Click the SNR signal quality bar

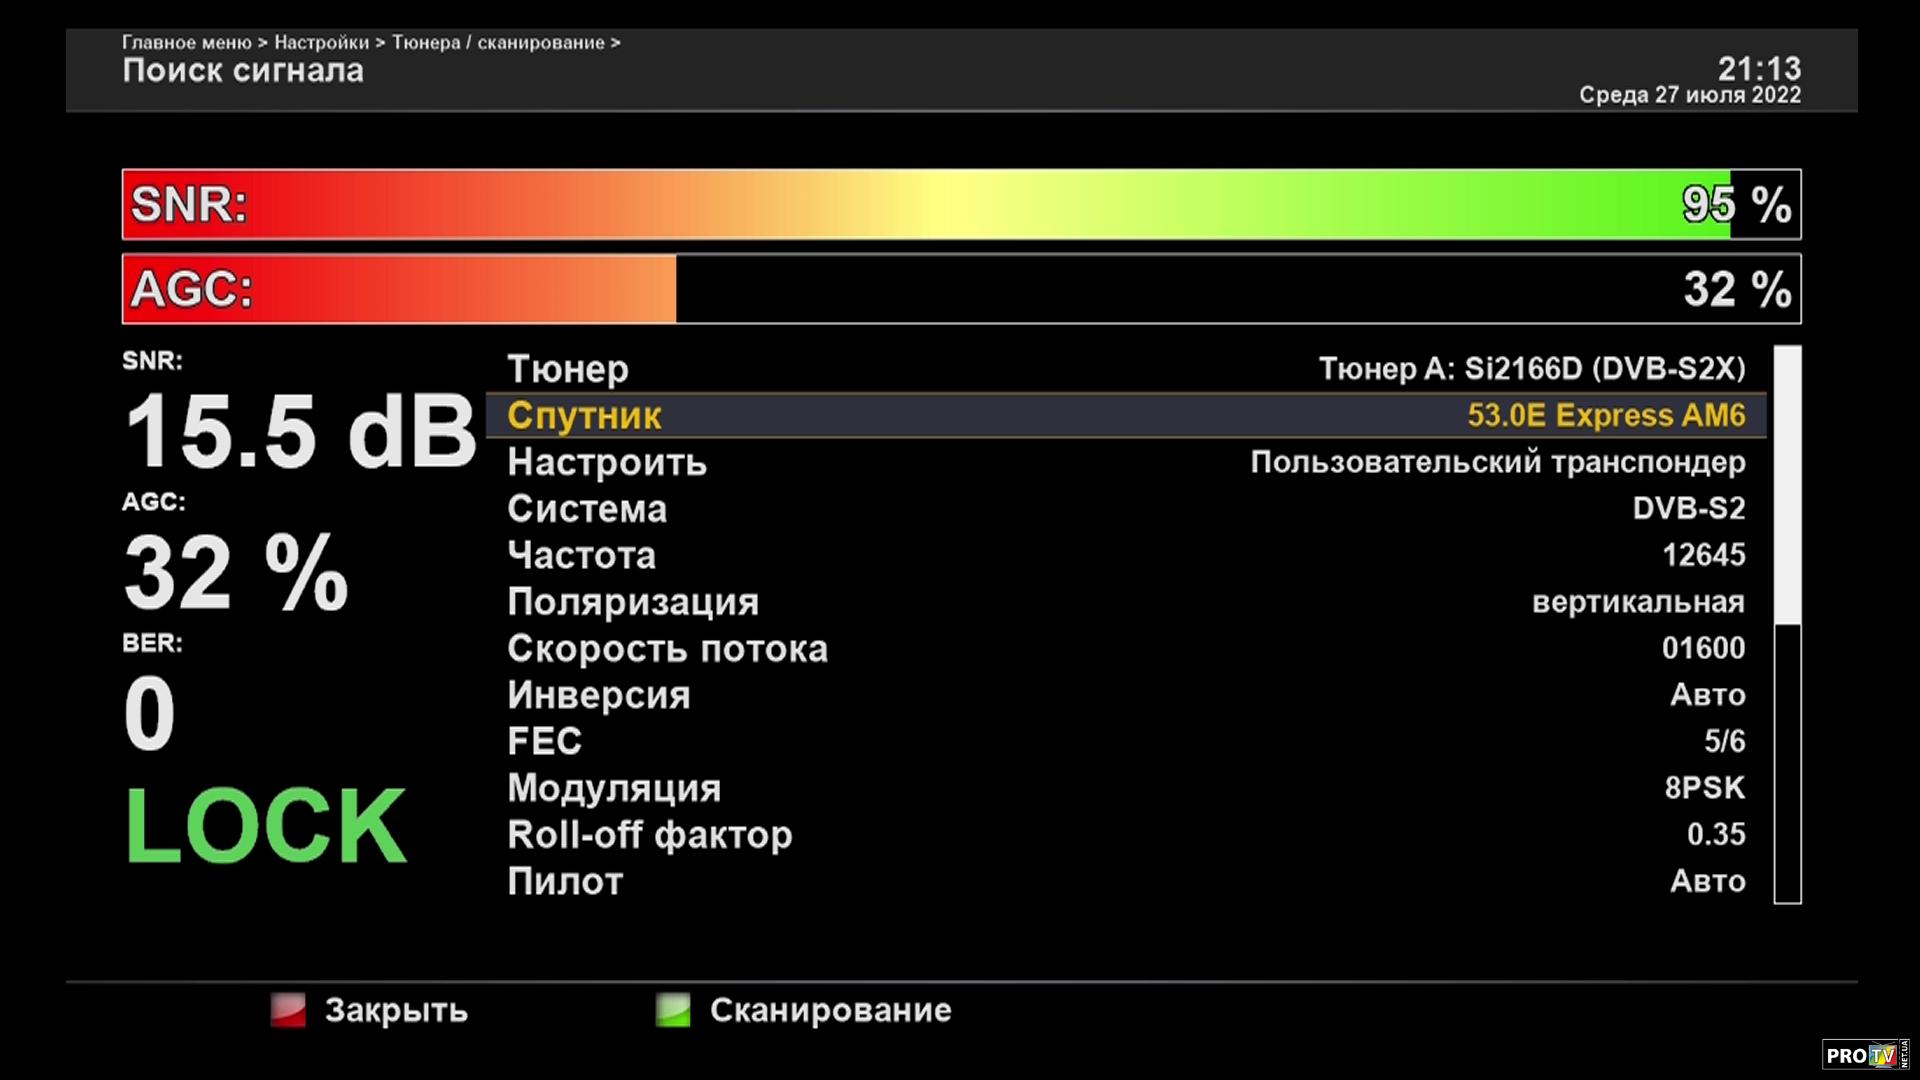click(960, 204)
